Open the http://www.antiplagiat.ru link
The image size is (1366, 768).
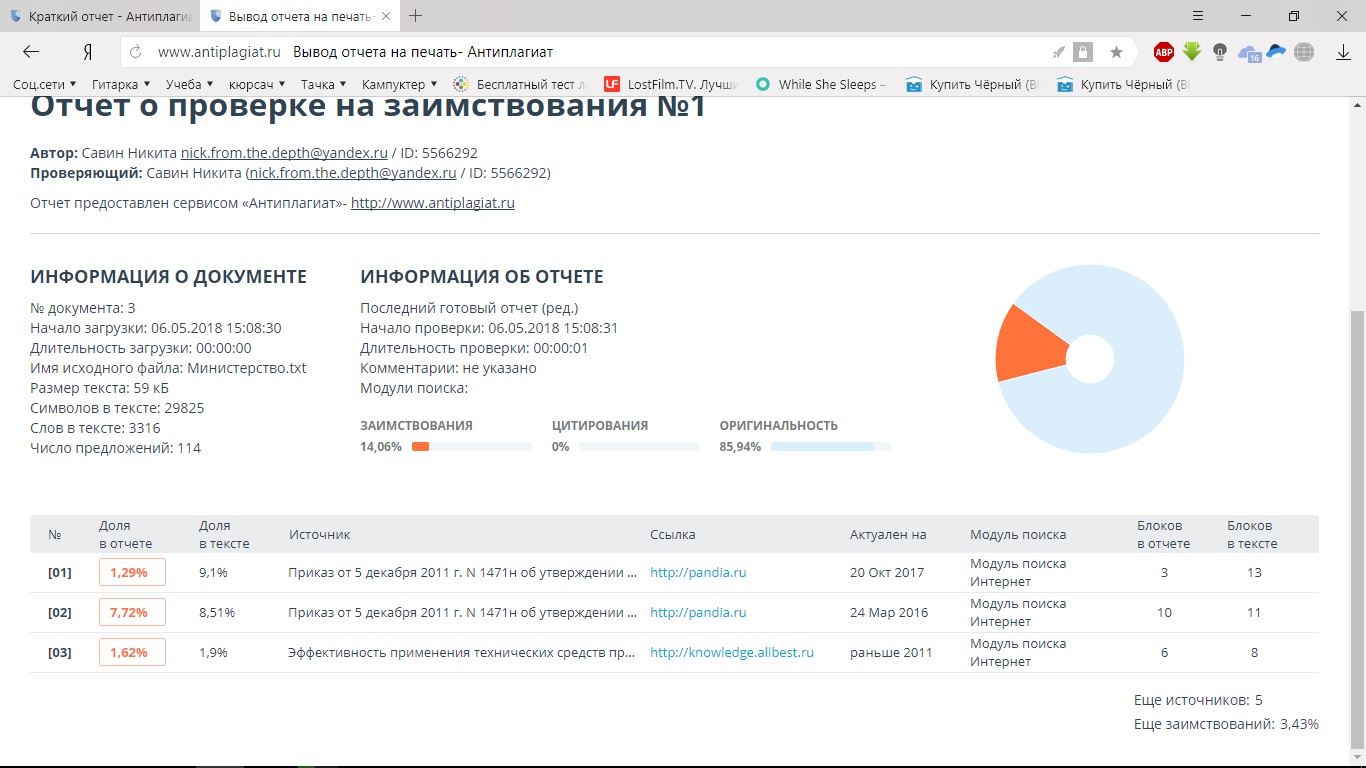[432, 203]
